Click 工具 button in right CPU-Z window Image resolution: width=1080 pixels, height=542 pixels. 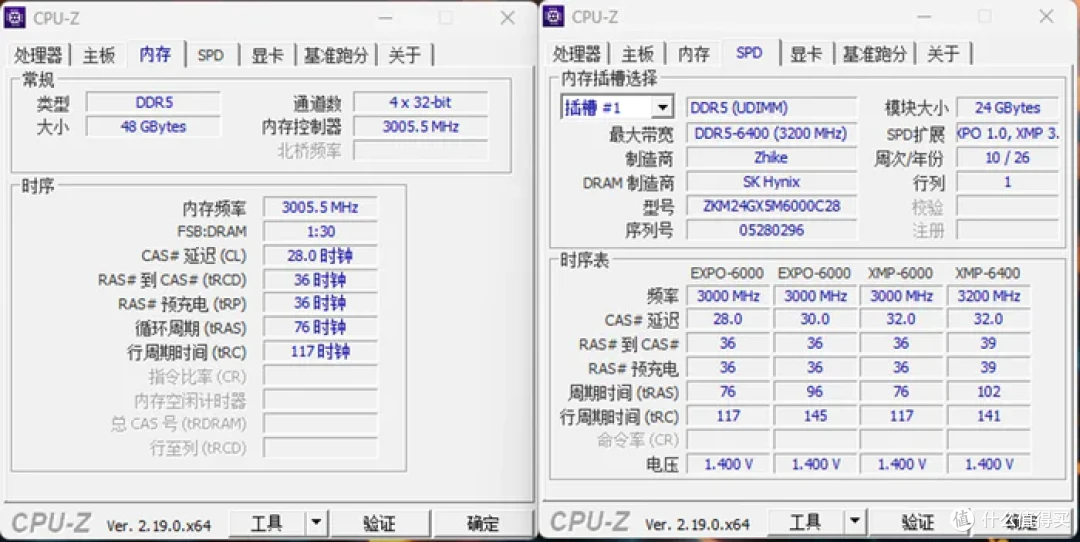tap(805, 523)
